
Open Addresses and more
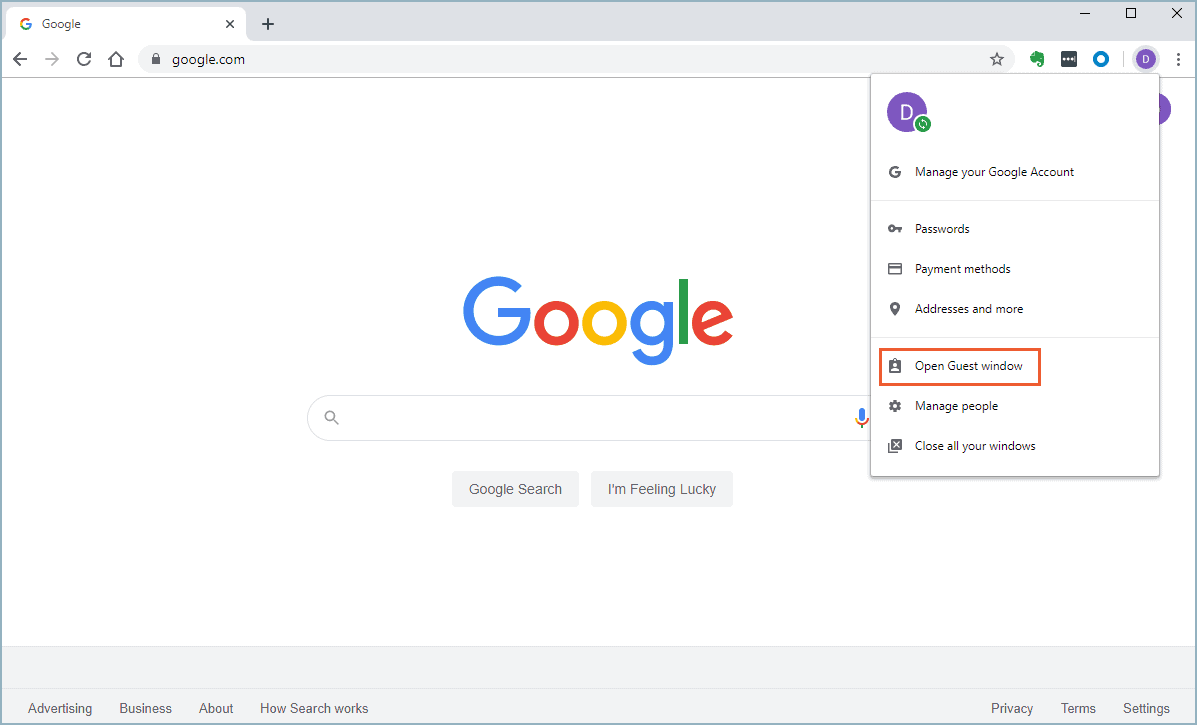tap(1015, 309)
